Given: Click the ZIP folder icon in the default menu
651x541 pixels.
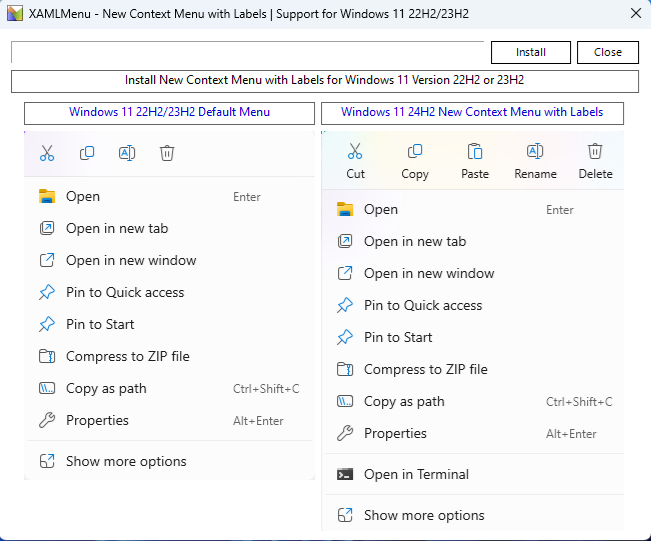Looking at the screenshot, I should 47,356.
